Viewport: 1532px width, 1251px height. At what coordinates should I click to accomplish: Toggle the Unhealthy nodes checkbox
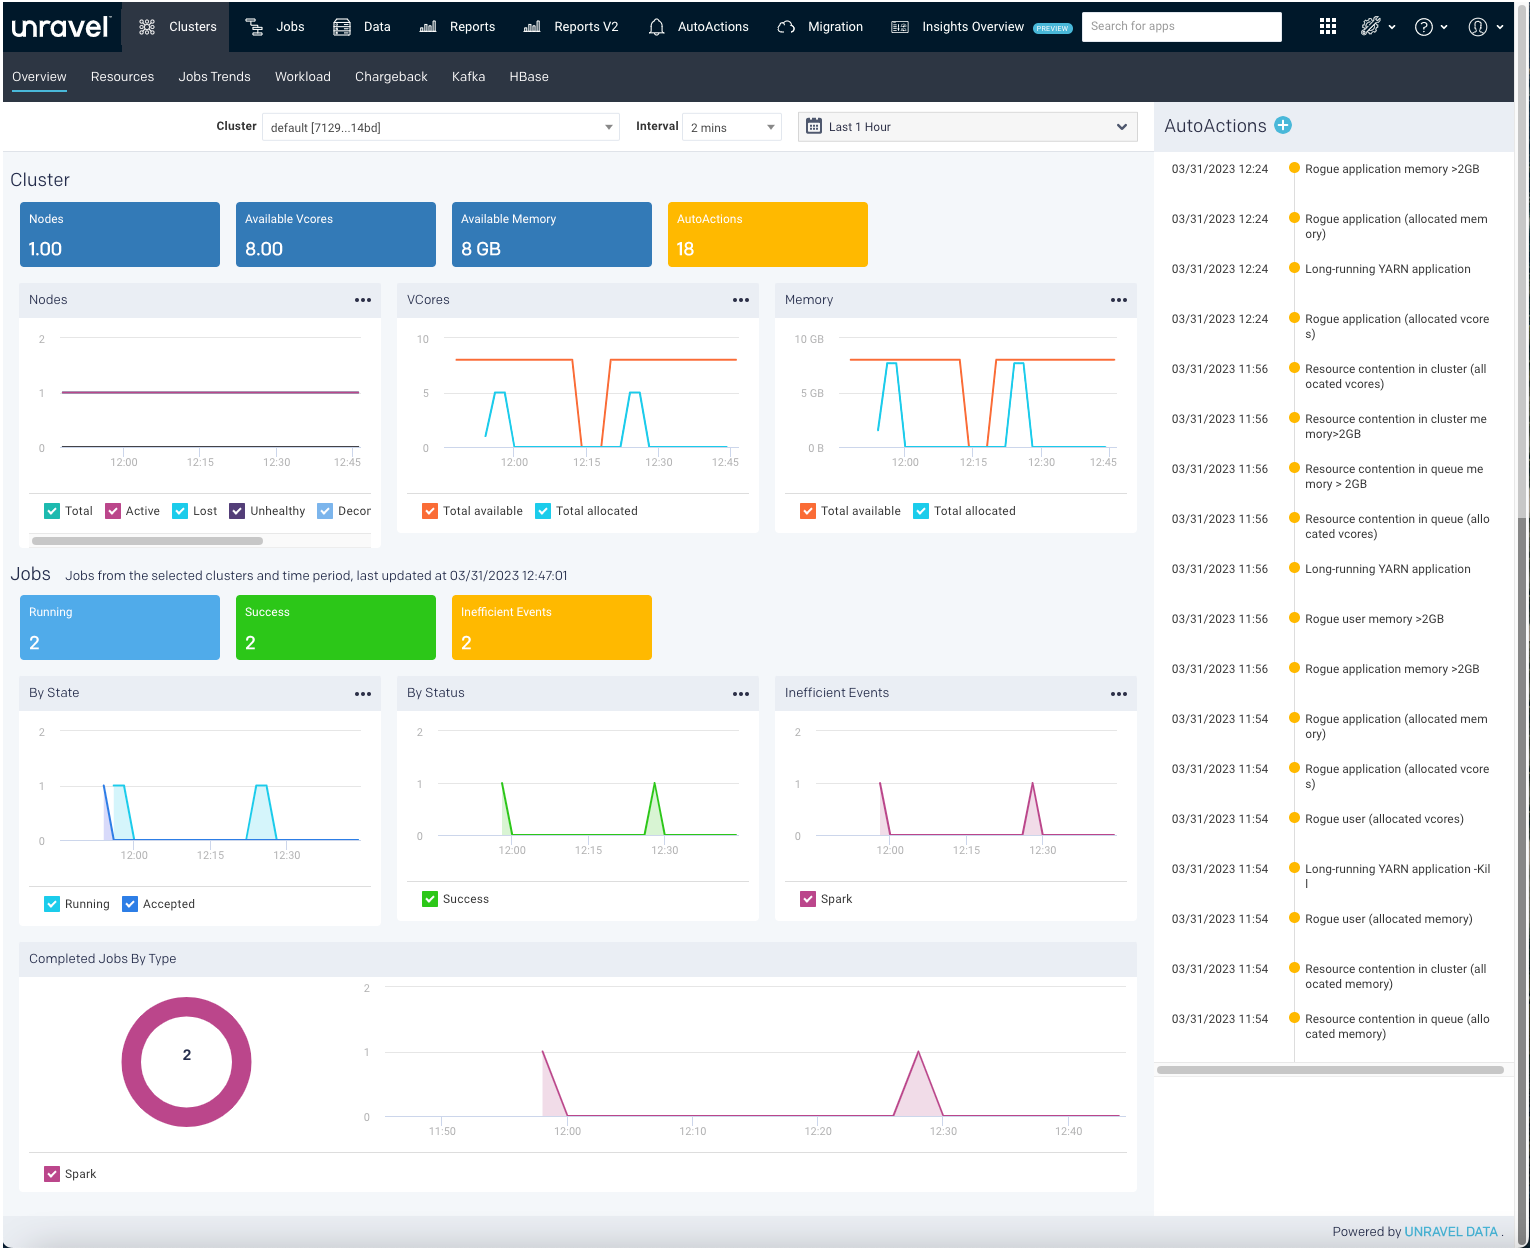coord(237,511)
